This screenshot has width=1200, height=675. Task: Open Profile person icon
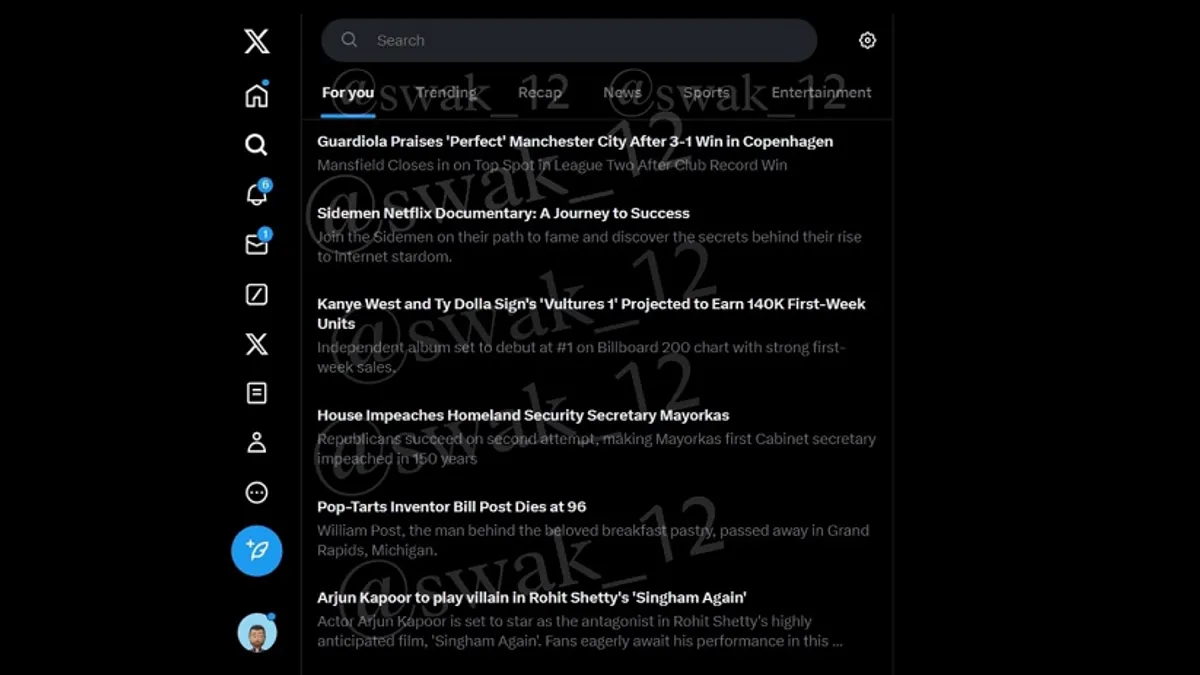coord(257,443)
